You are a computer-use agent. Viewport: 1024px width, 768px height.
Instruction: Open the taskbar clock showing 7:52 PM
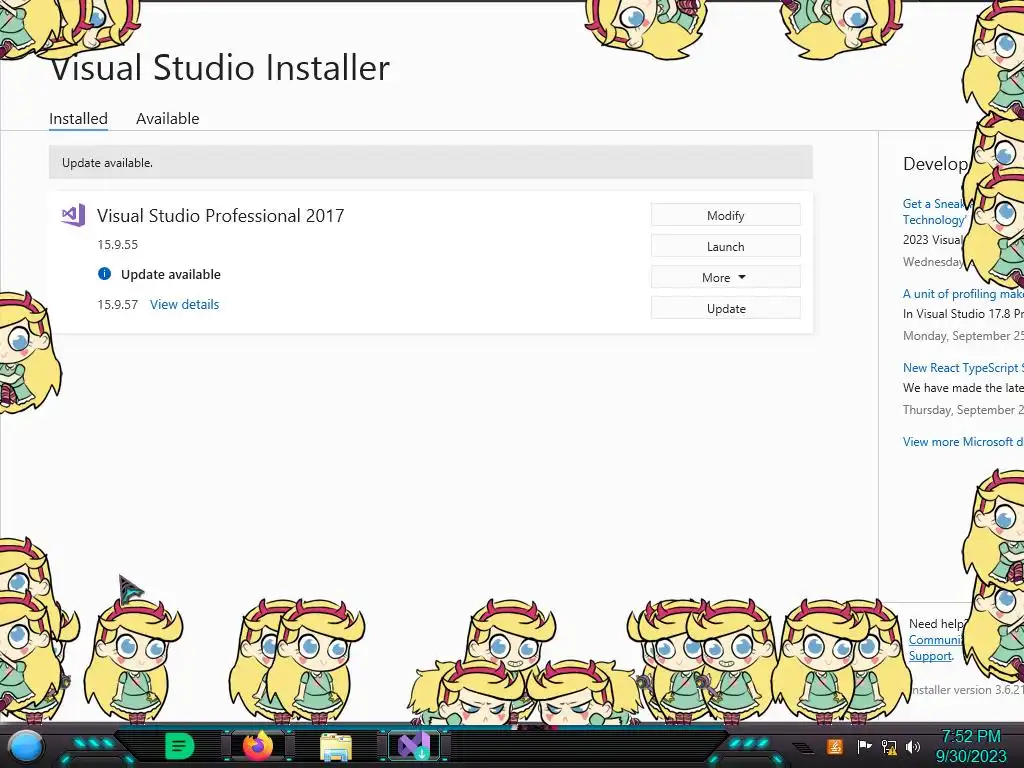(971, 737)
